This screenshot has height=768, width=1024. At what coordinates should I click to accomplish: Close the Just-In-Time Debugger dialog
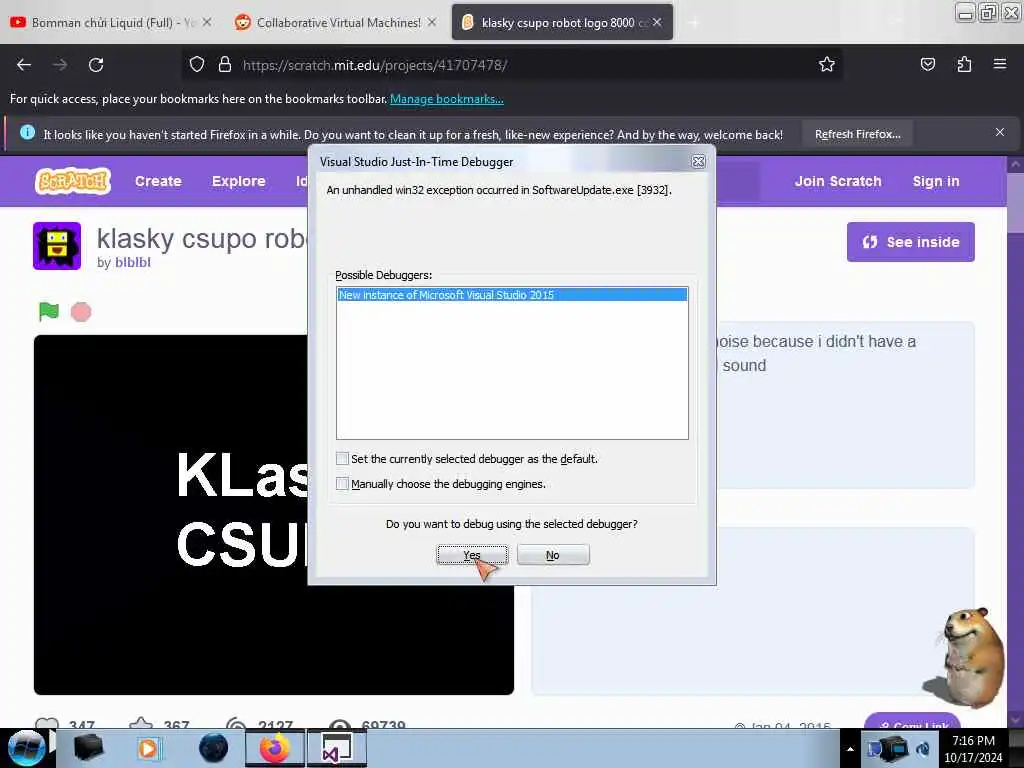click(698, 161)
